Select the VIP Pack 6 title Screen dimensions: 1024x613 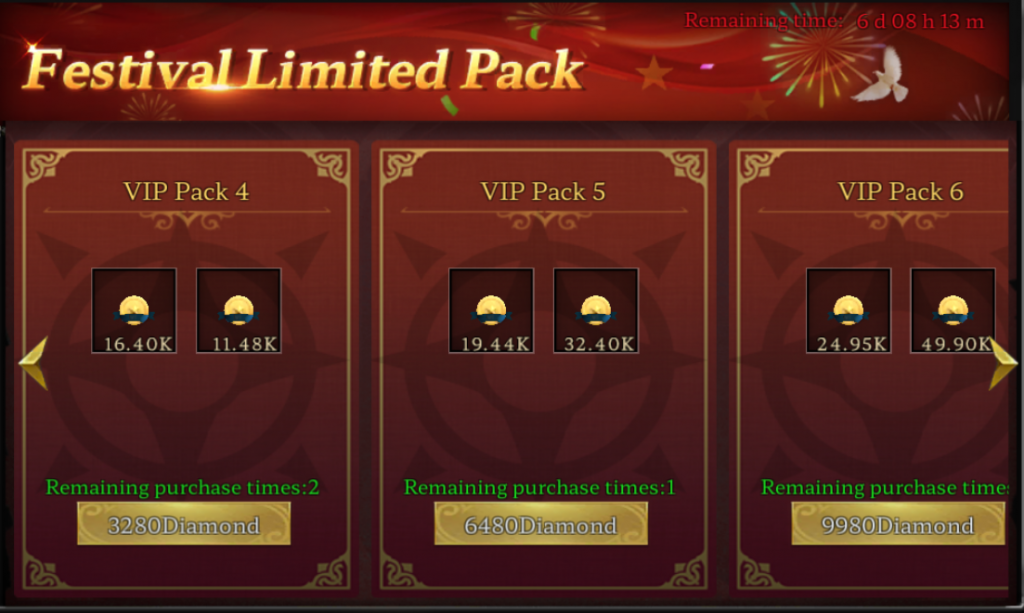point(901,192)
